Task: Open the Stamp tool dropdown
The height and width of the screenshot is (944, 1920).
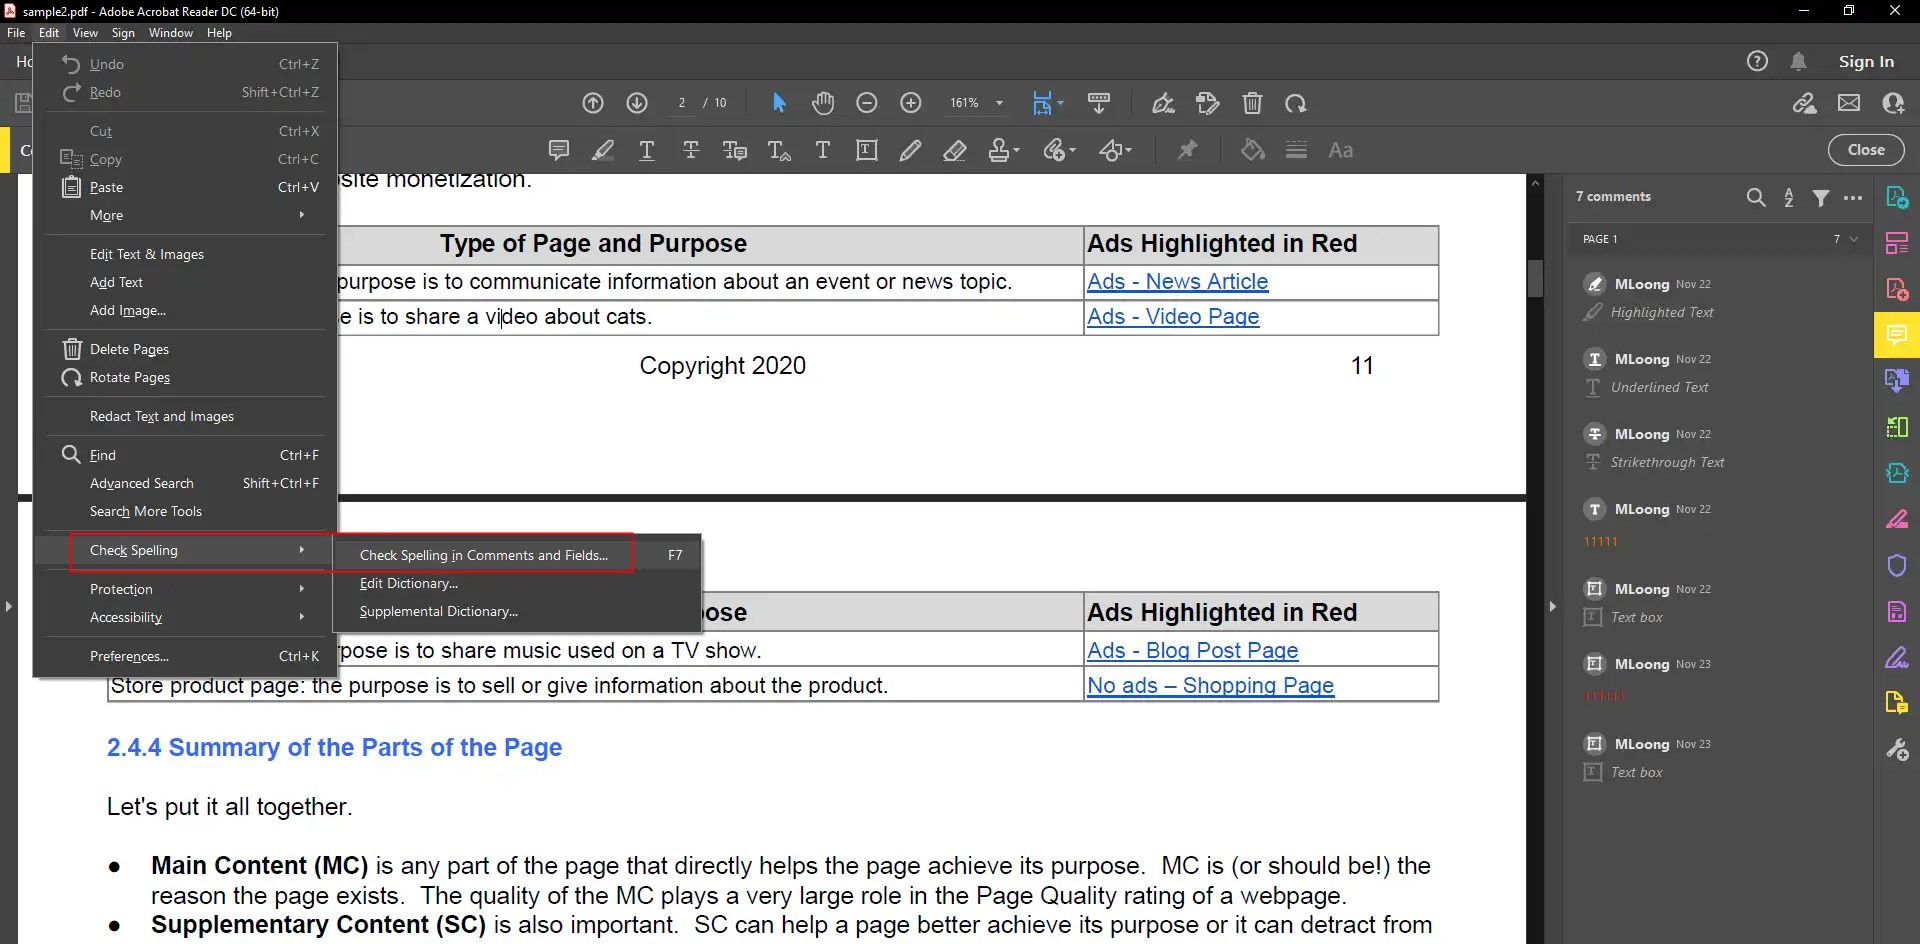Action: pyautogui.click(x=1014, y=150)
